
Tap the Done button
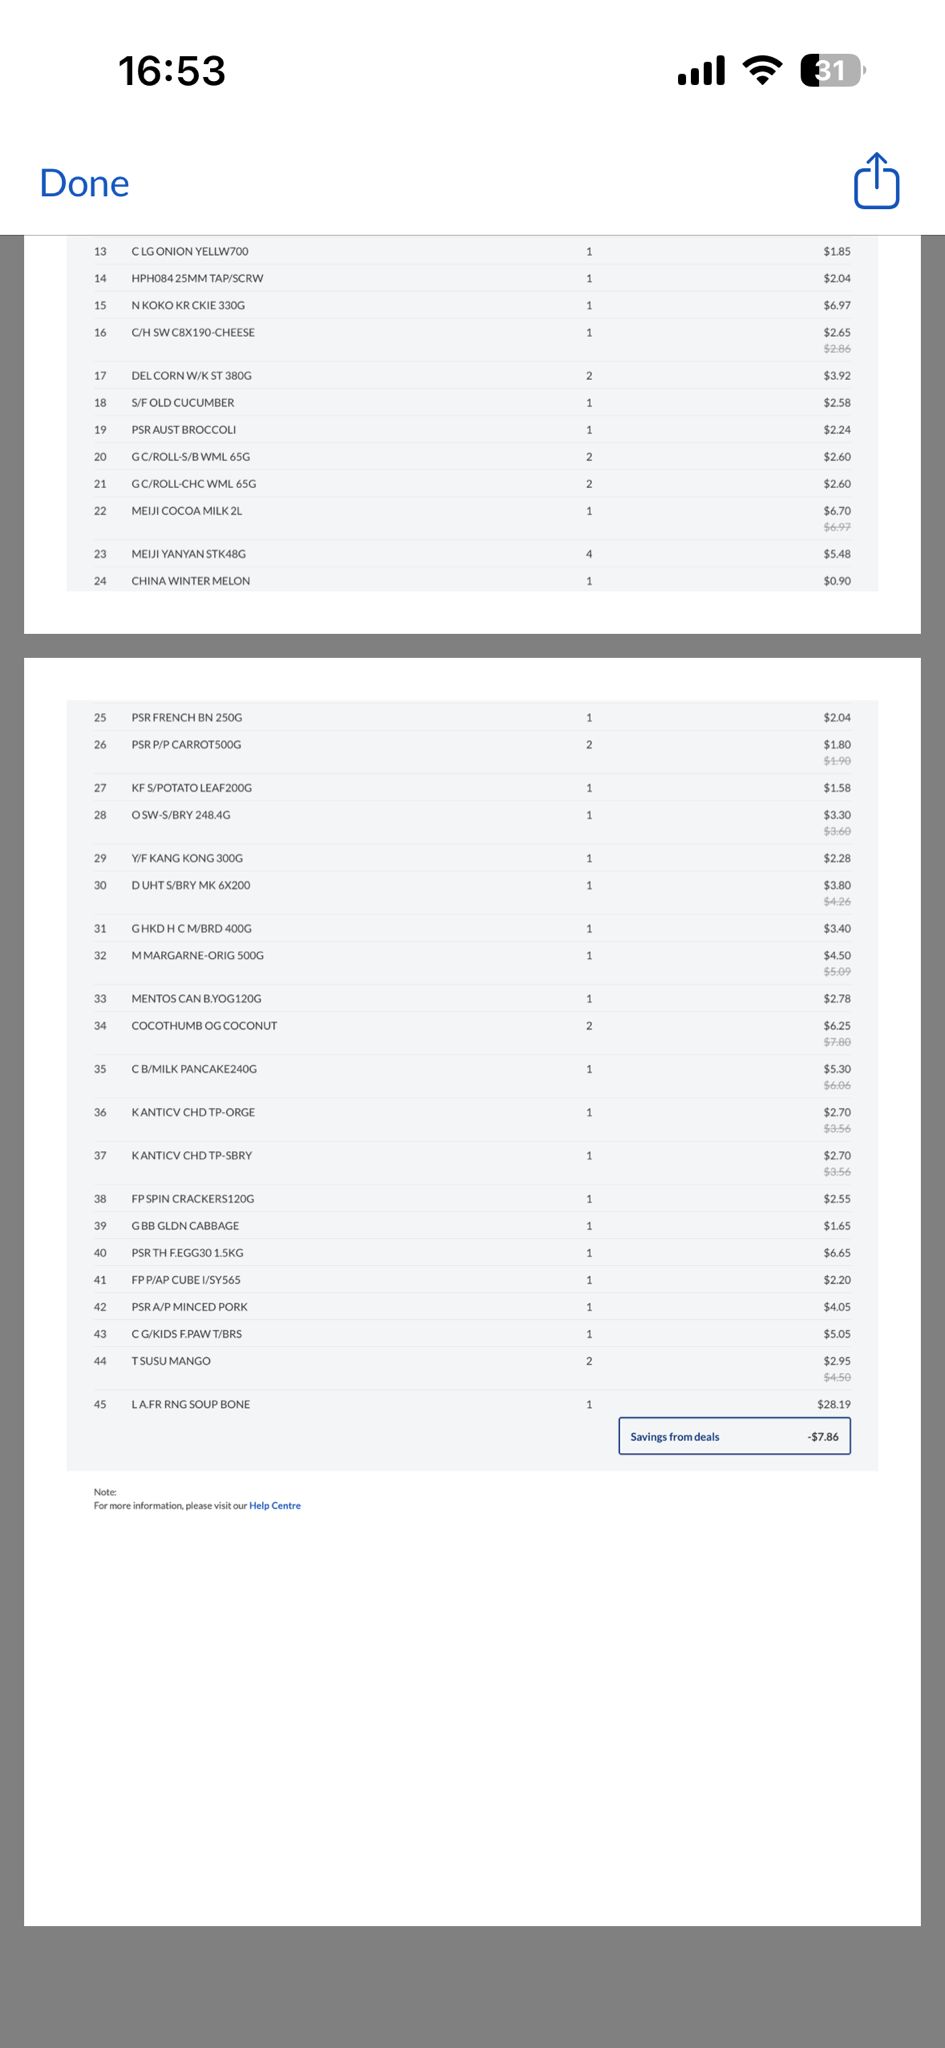tap(84, 184)
